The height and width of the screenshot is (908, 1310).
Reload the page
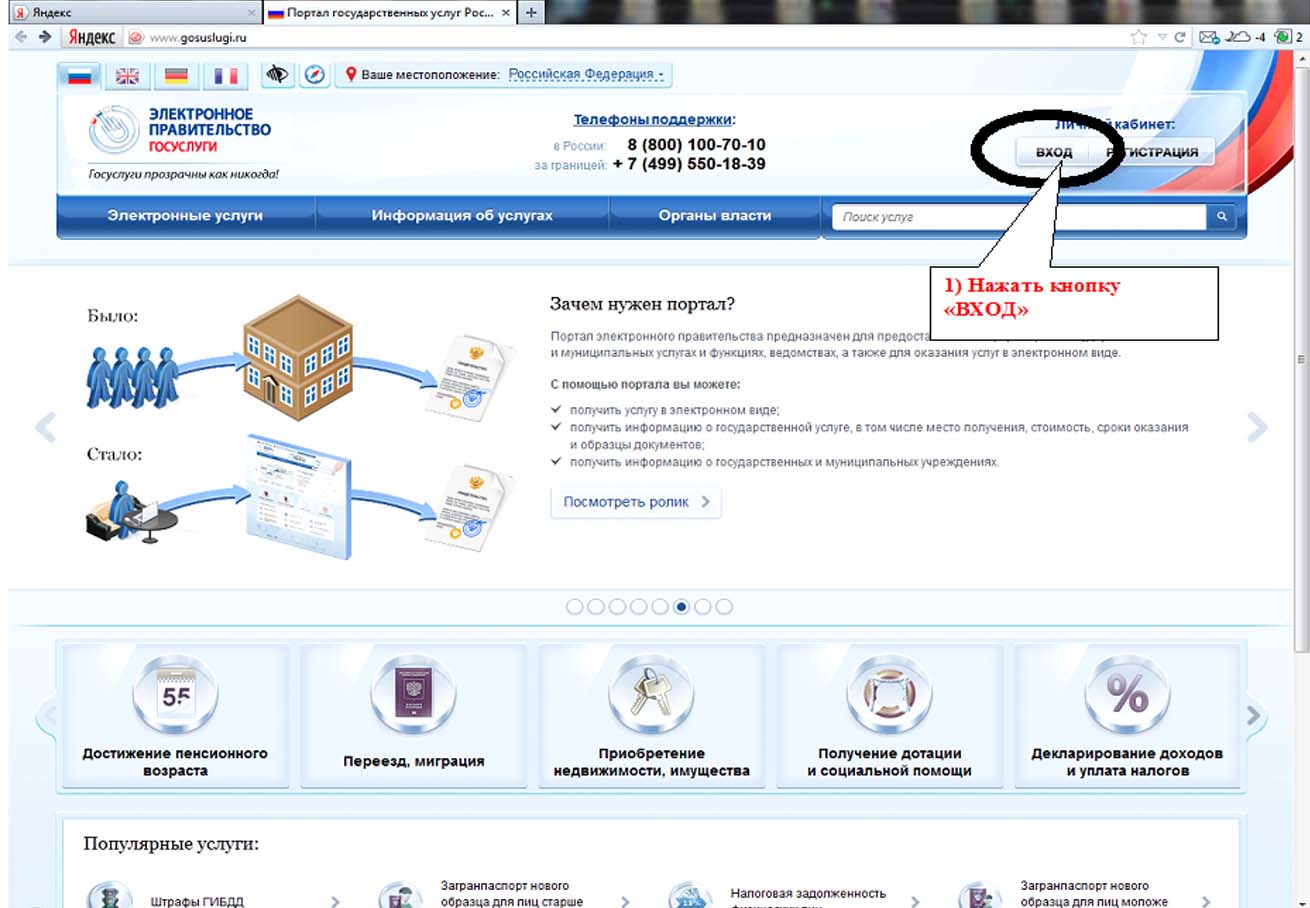1182,37
